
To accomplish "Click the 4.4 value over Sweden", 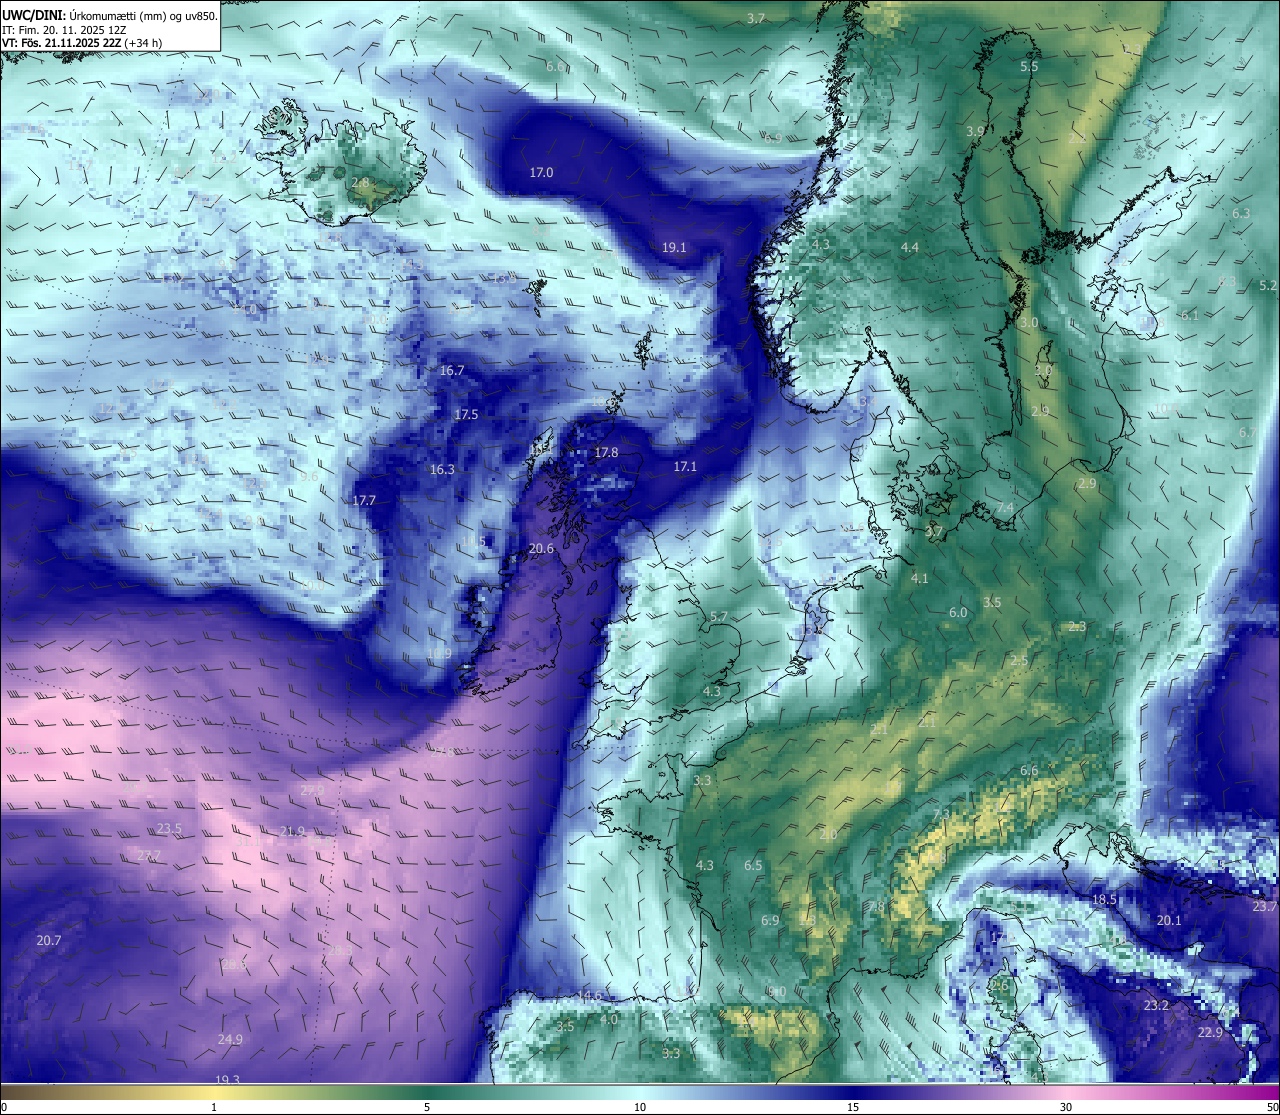I will tap(909, 248).
